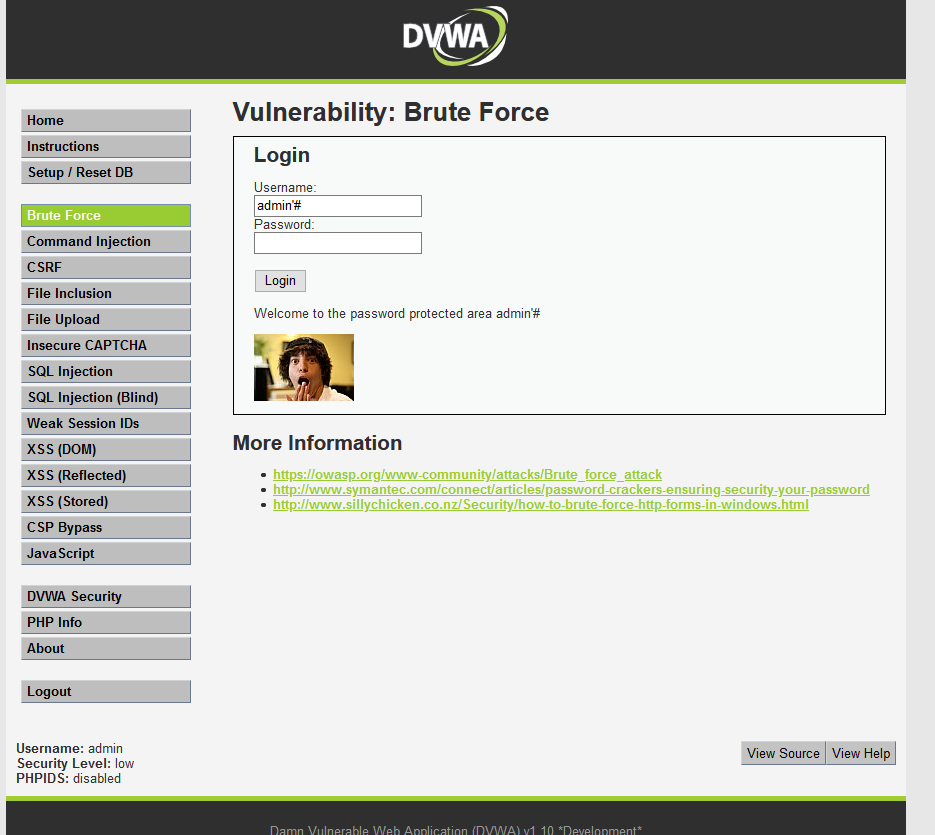Select SQL Injection (Blind) in sidebar
Image resolution: width=935 pixels, height=835 pixels.
point(105,398)
